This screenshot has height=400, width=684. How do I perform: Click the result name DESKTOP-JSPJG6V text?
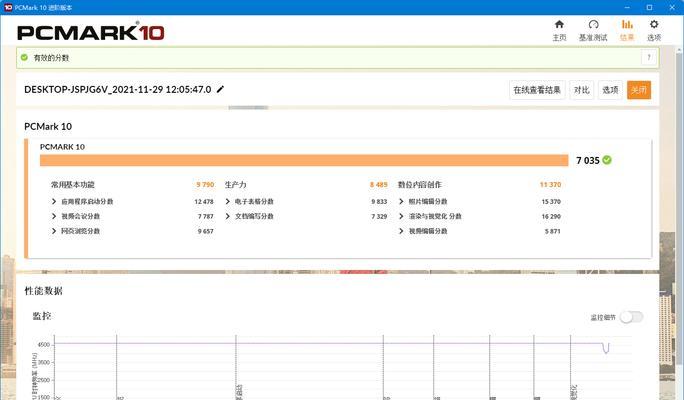117,89
